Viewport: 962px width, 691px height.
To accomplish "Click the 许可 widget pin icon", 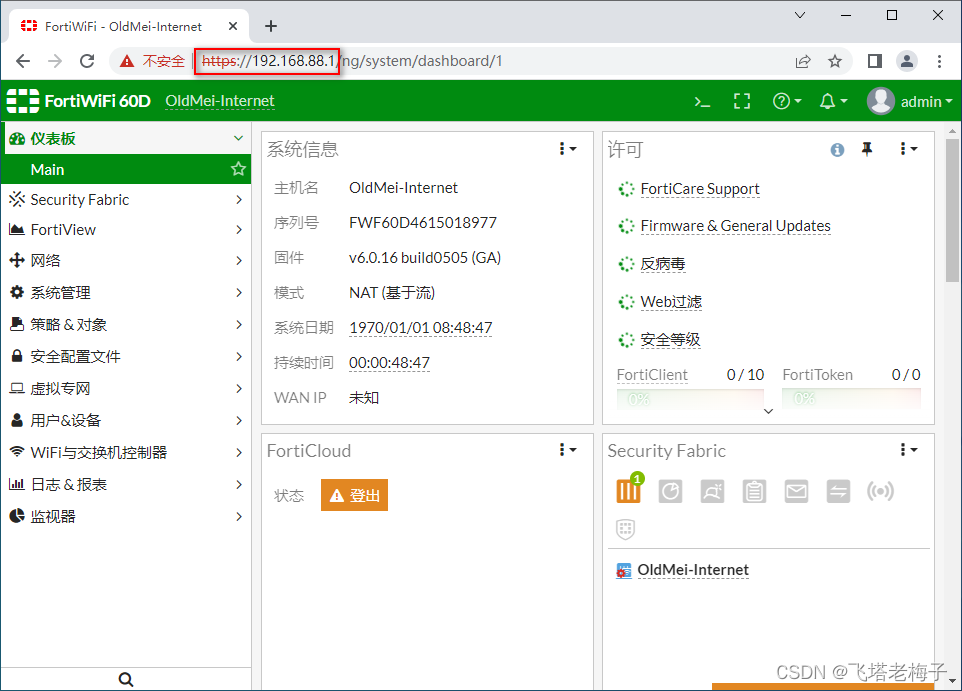I will 866,149.
